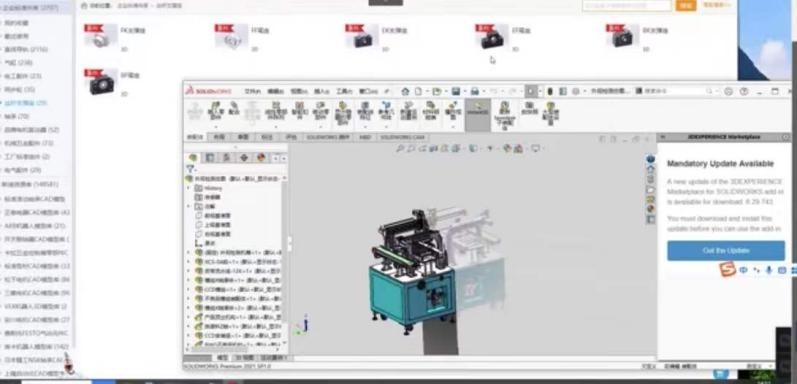
Task: Click the filter funnel icon above the tree
Action: (x=190, y=169)
